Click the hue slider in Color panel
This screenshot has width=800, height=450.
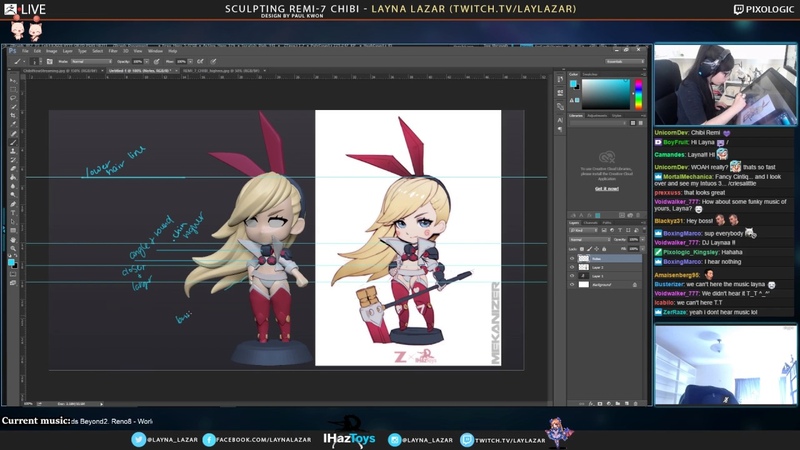[x=637, y=93]
